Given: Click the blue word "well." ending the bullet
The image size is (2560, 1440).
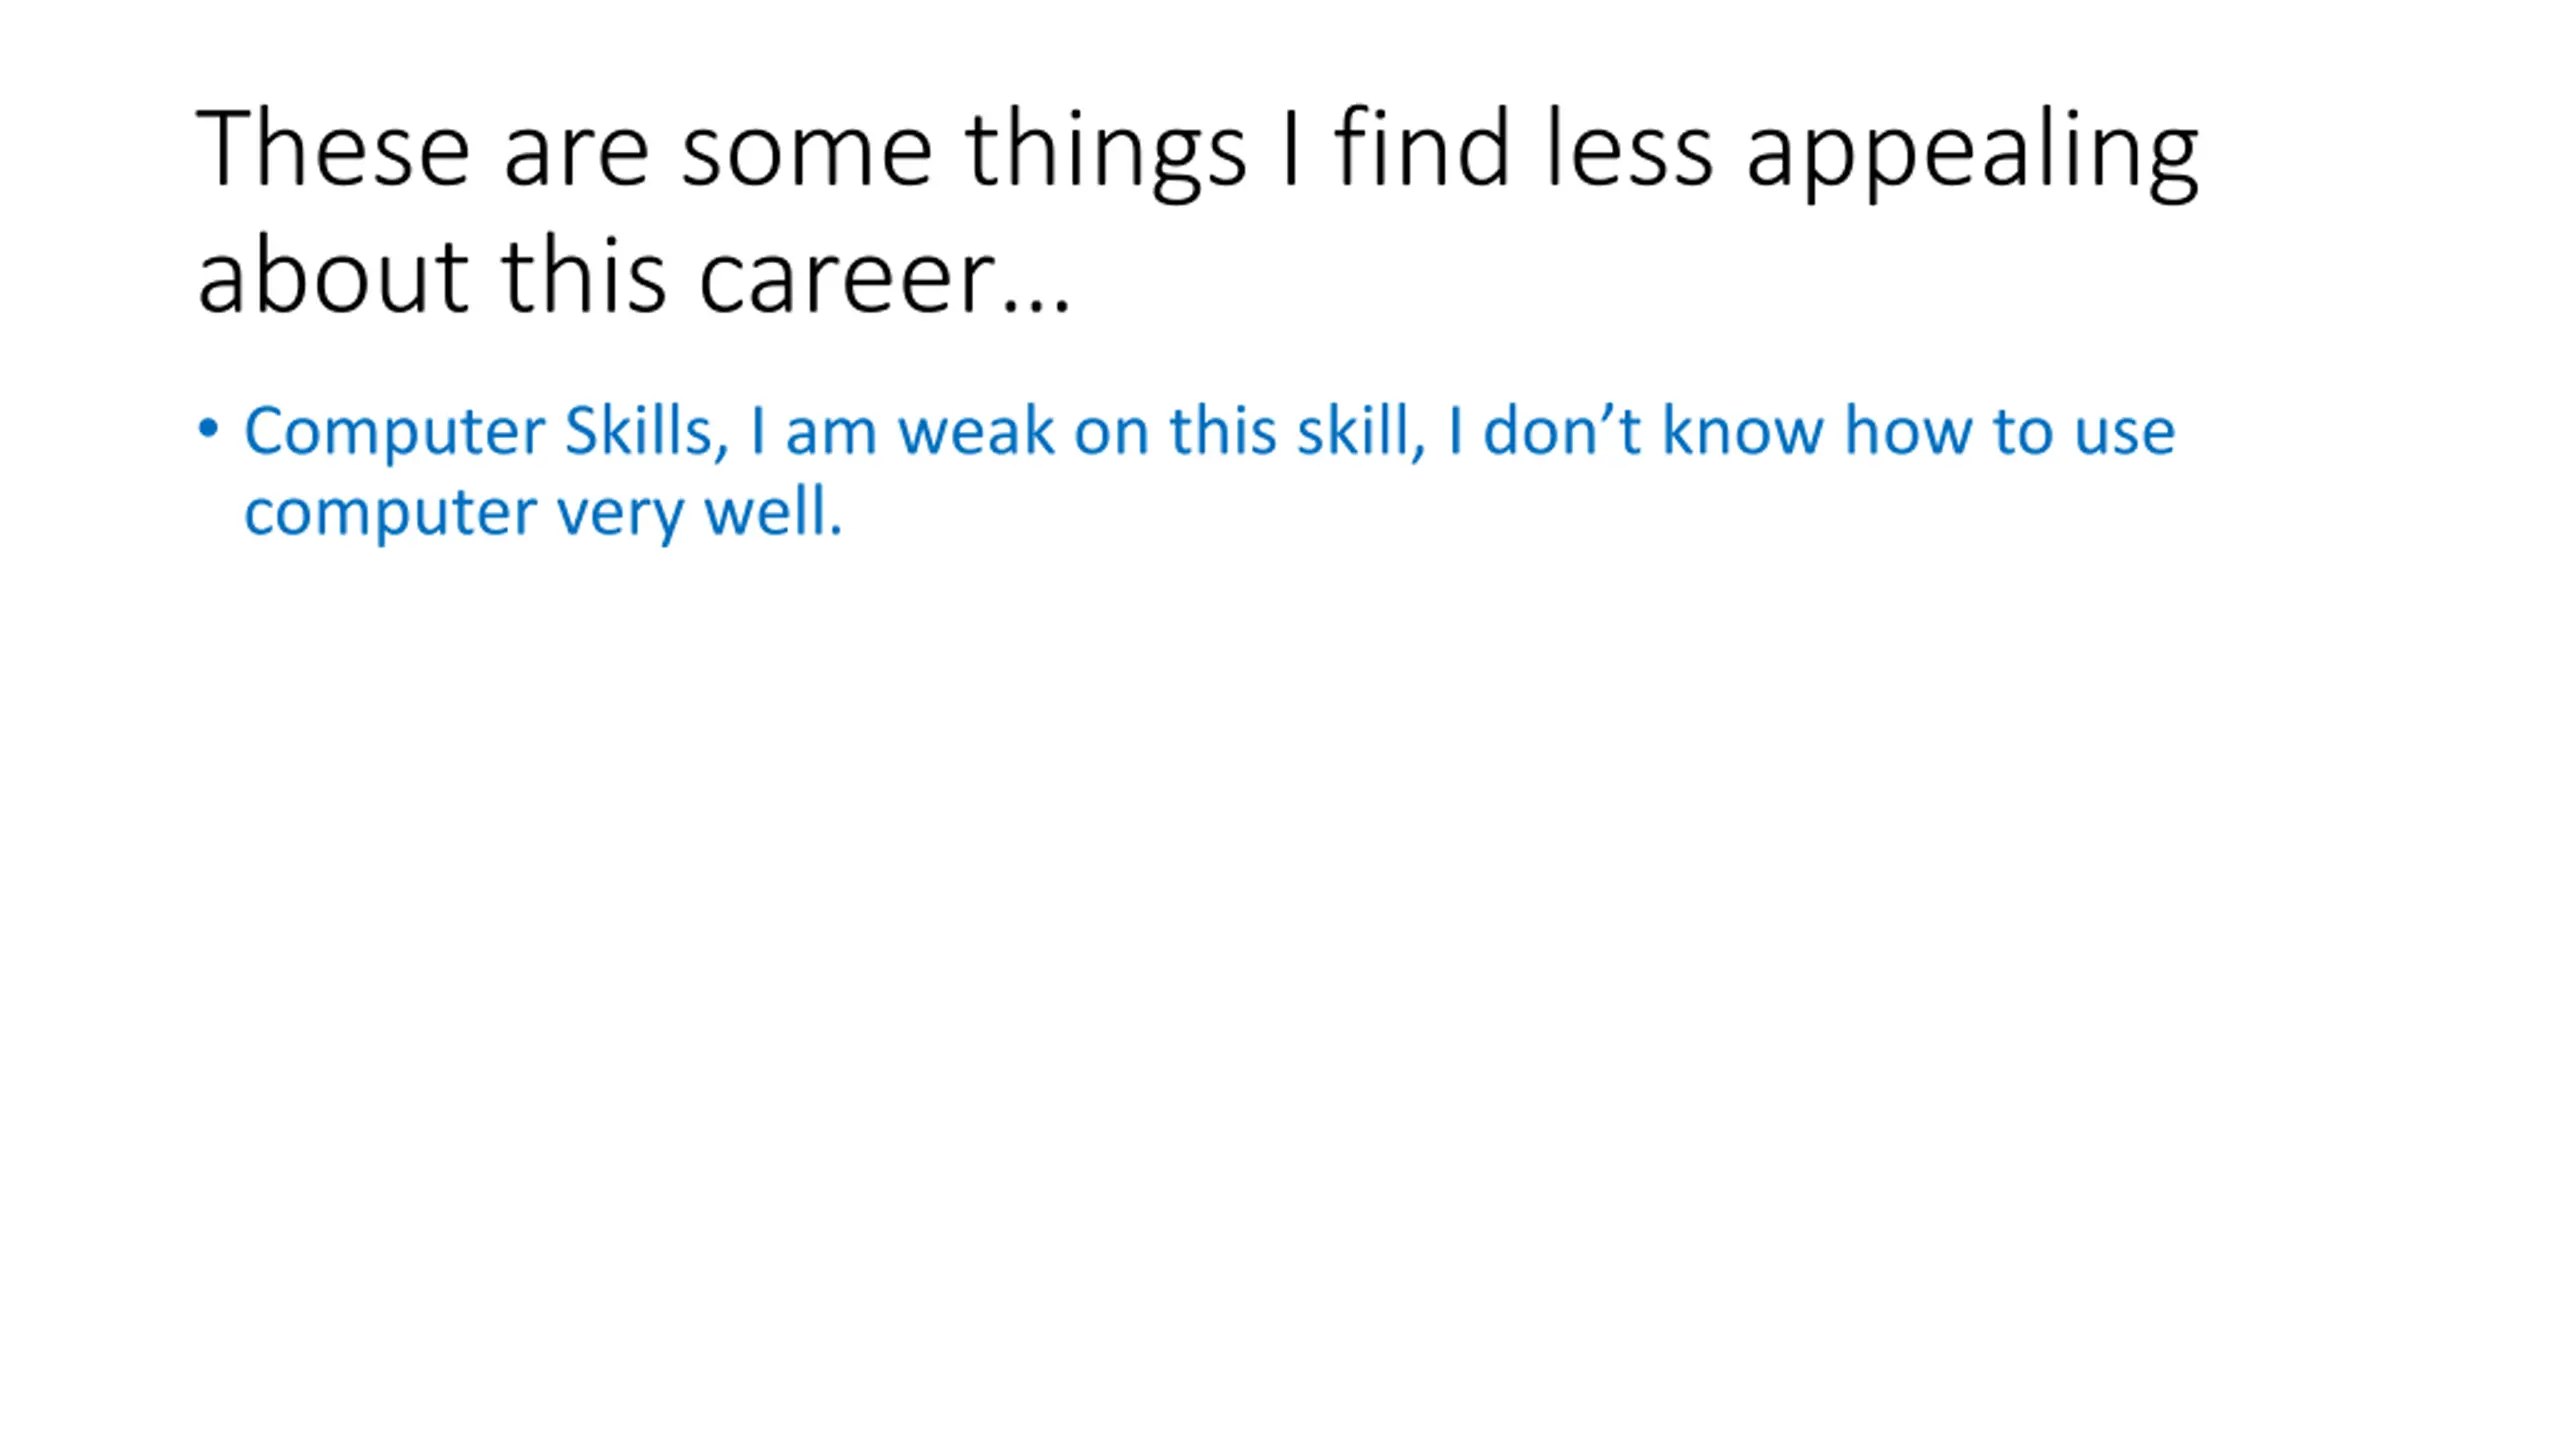Looking at the screenshot, I should click(x=773, y=512).
